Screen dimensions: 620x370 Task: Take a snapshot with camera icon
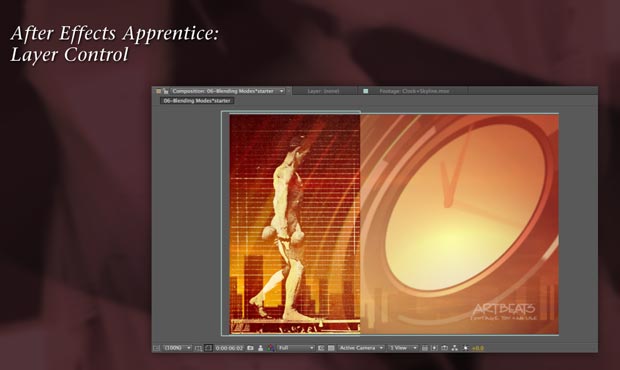click(x=250, y=348)
